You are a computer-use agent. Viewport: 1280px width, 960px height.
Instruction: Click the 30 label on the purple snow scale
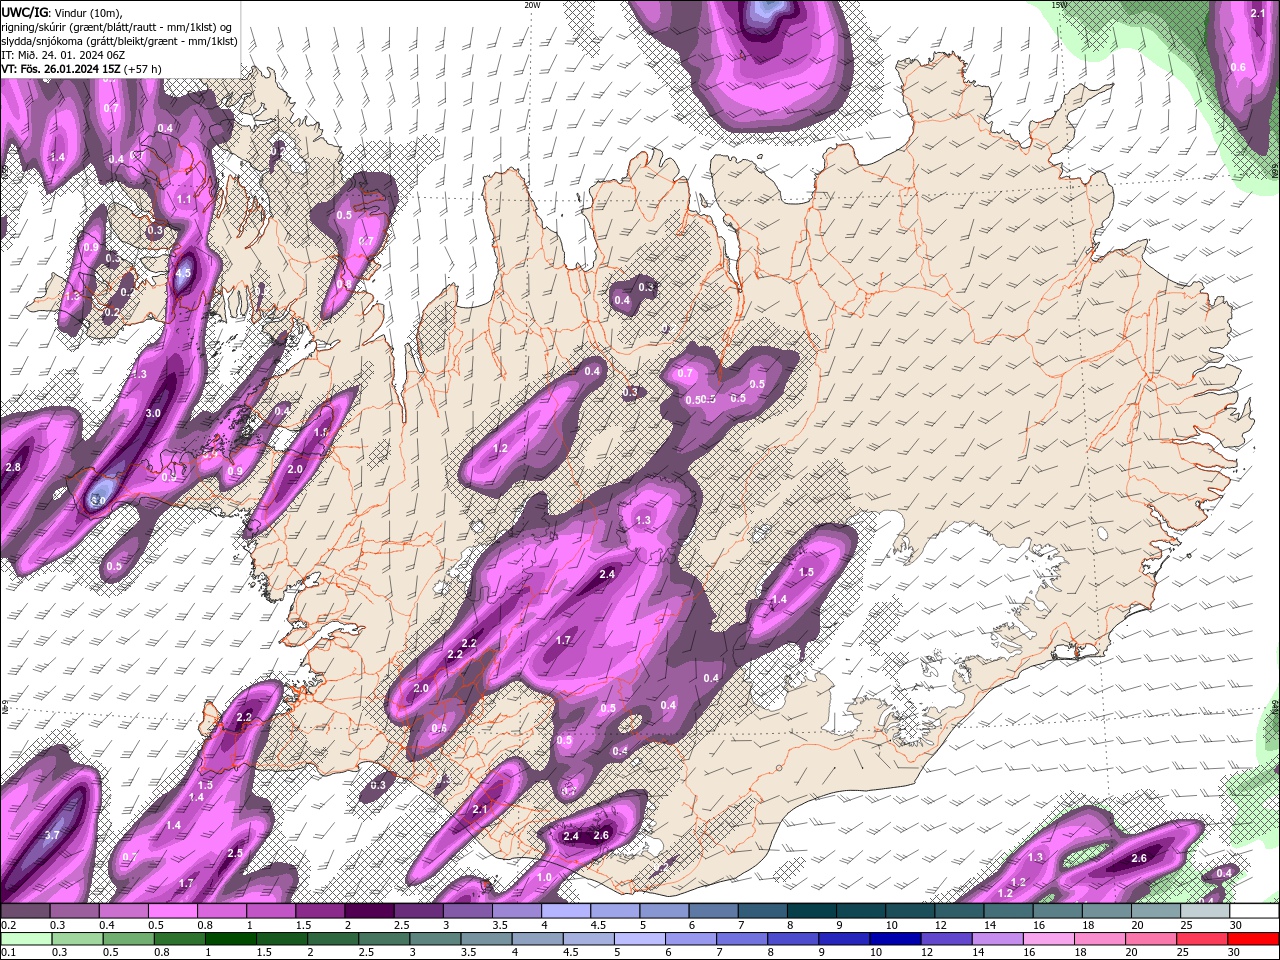point(1236,925)
